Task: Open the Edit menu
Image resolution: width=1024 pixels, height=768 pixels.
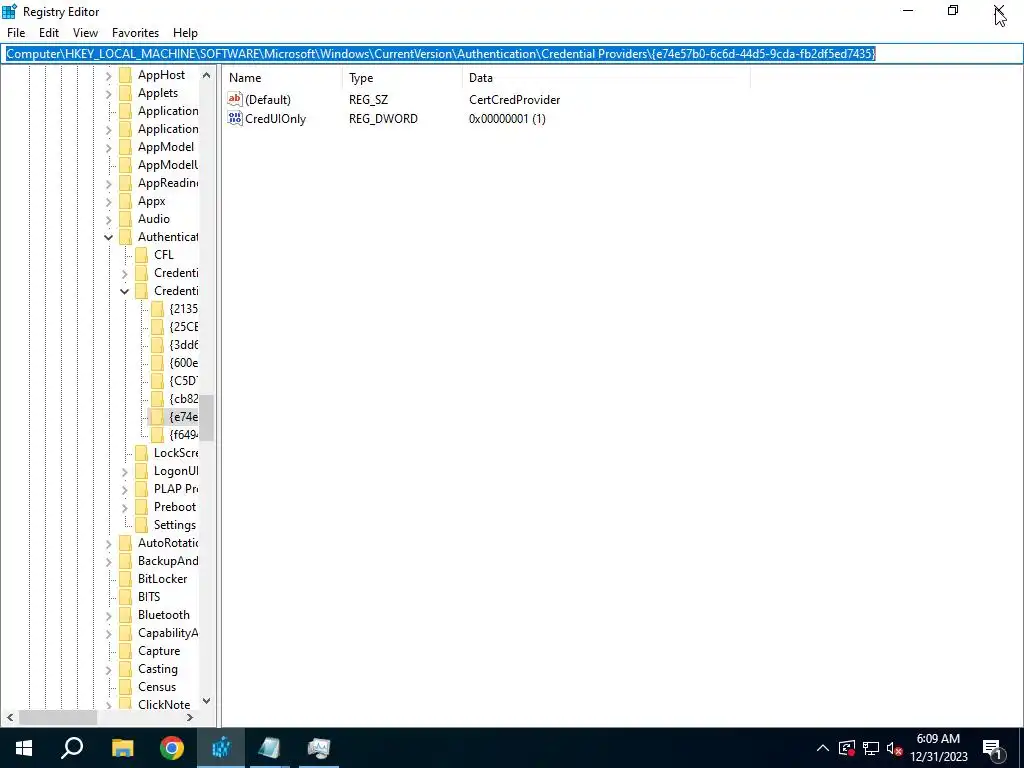Action: click(x=49, y=33)
